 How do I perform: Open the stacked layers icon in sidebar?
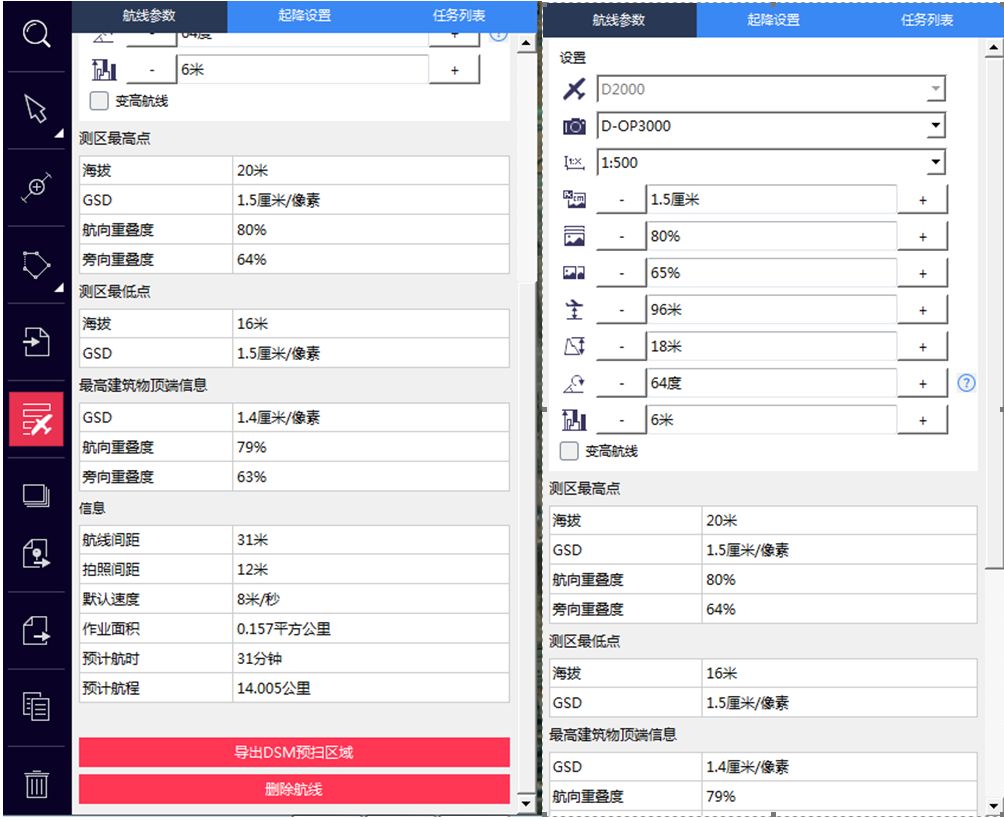36,495
